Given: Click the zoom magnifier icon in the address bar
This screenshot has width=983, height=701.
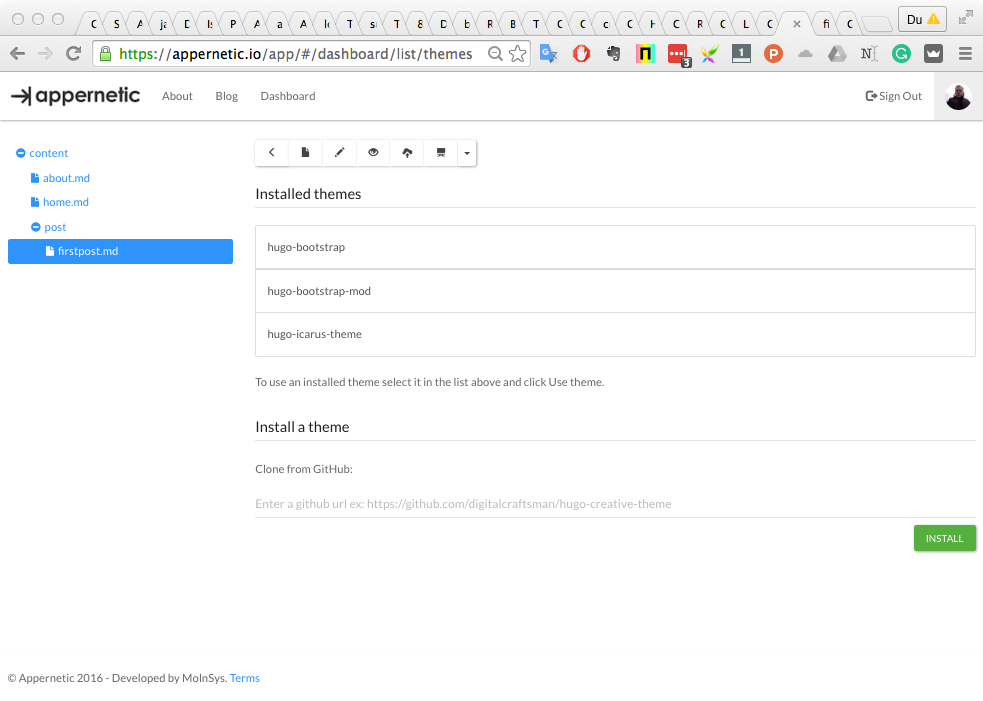Looking at the screenshot, I should coord(495,54).
